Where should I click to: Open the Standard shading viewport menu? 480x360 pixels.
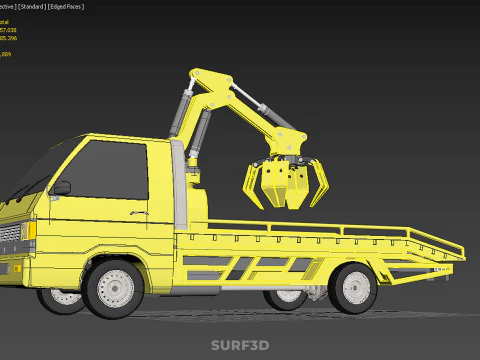click(x=32, y=7)
